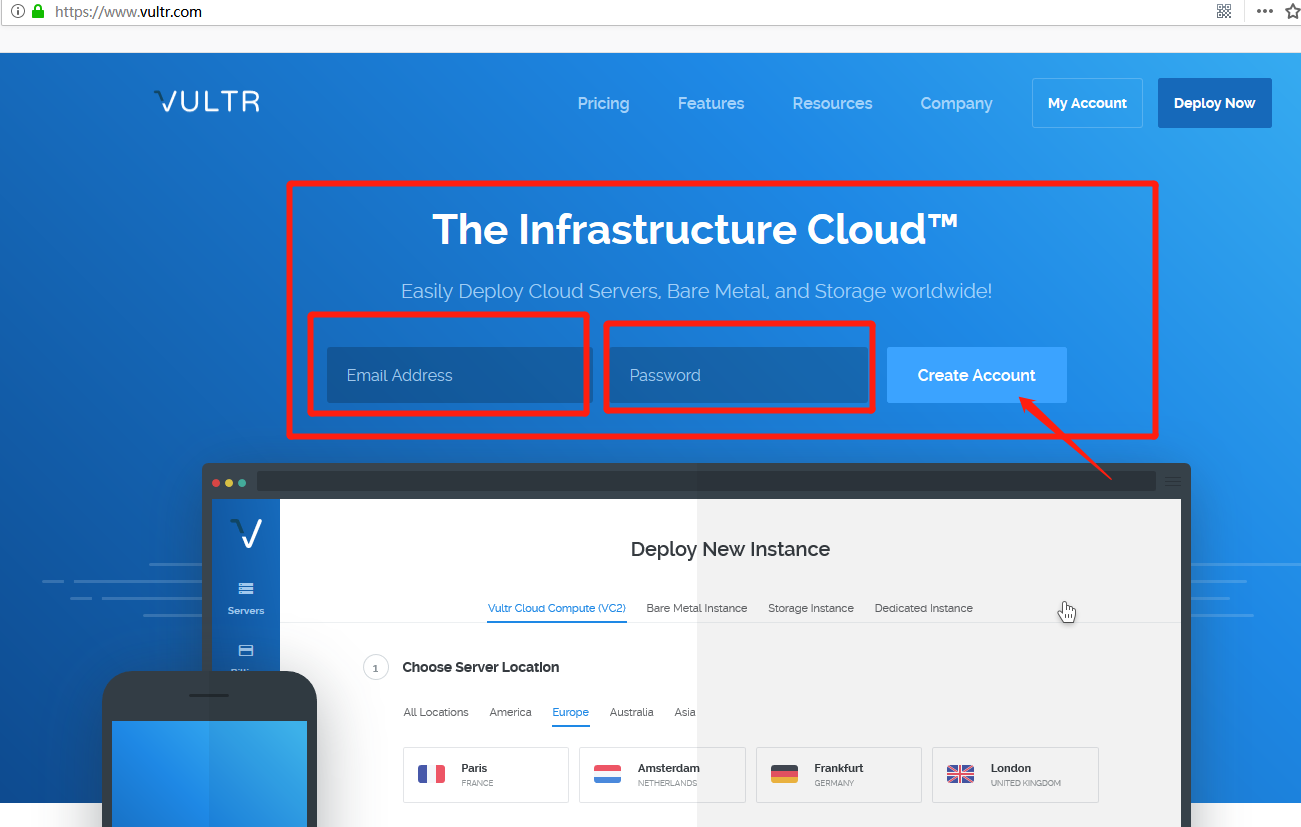Select the Europe location filter
Viewport: 1301px width, 827px height.
(x=571, y=712)
